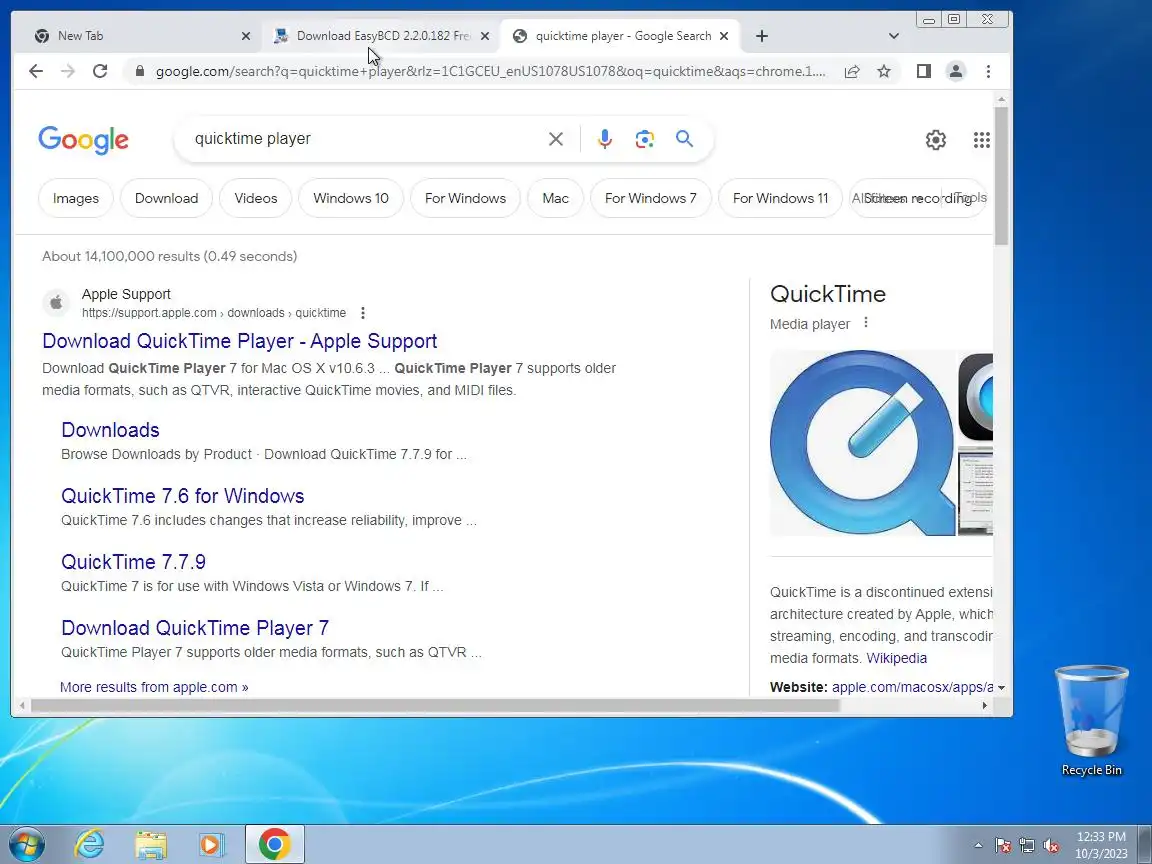Image resolution: width=1152 pixels, height=864 pixels.
Task: Launch Internet Explorer from the taskbar
Action: point(90,844)
